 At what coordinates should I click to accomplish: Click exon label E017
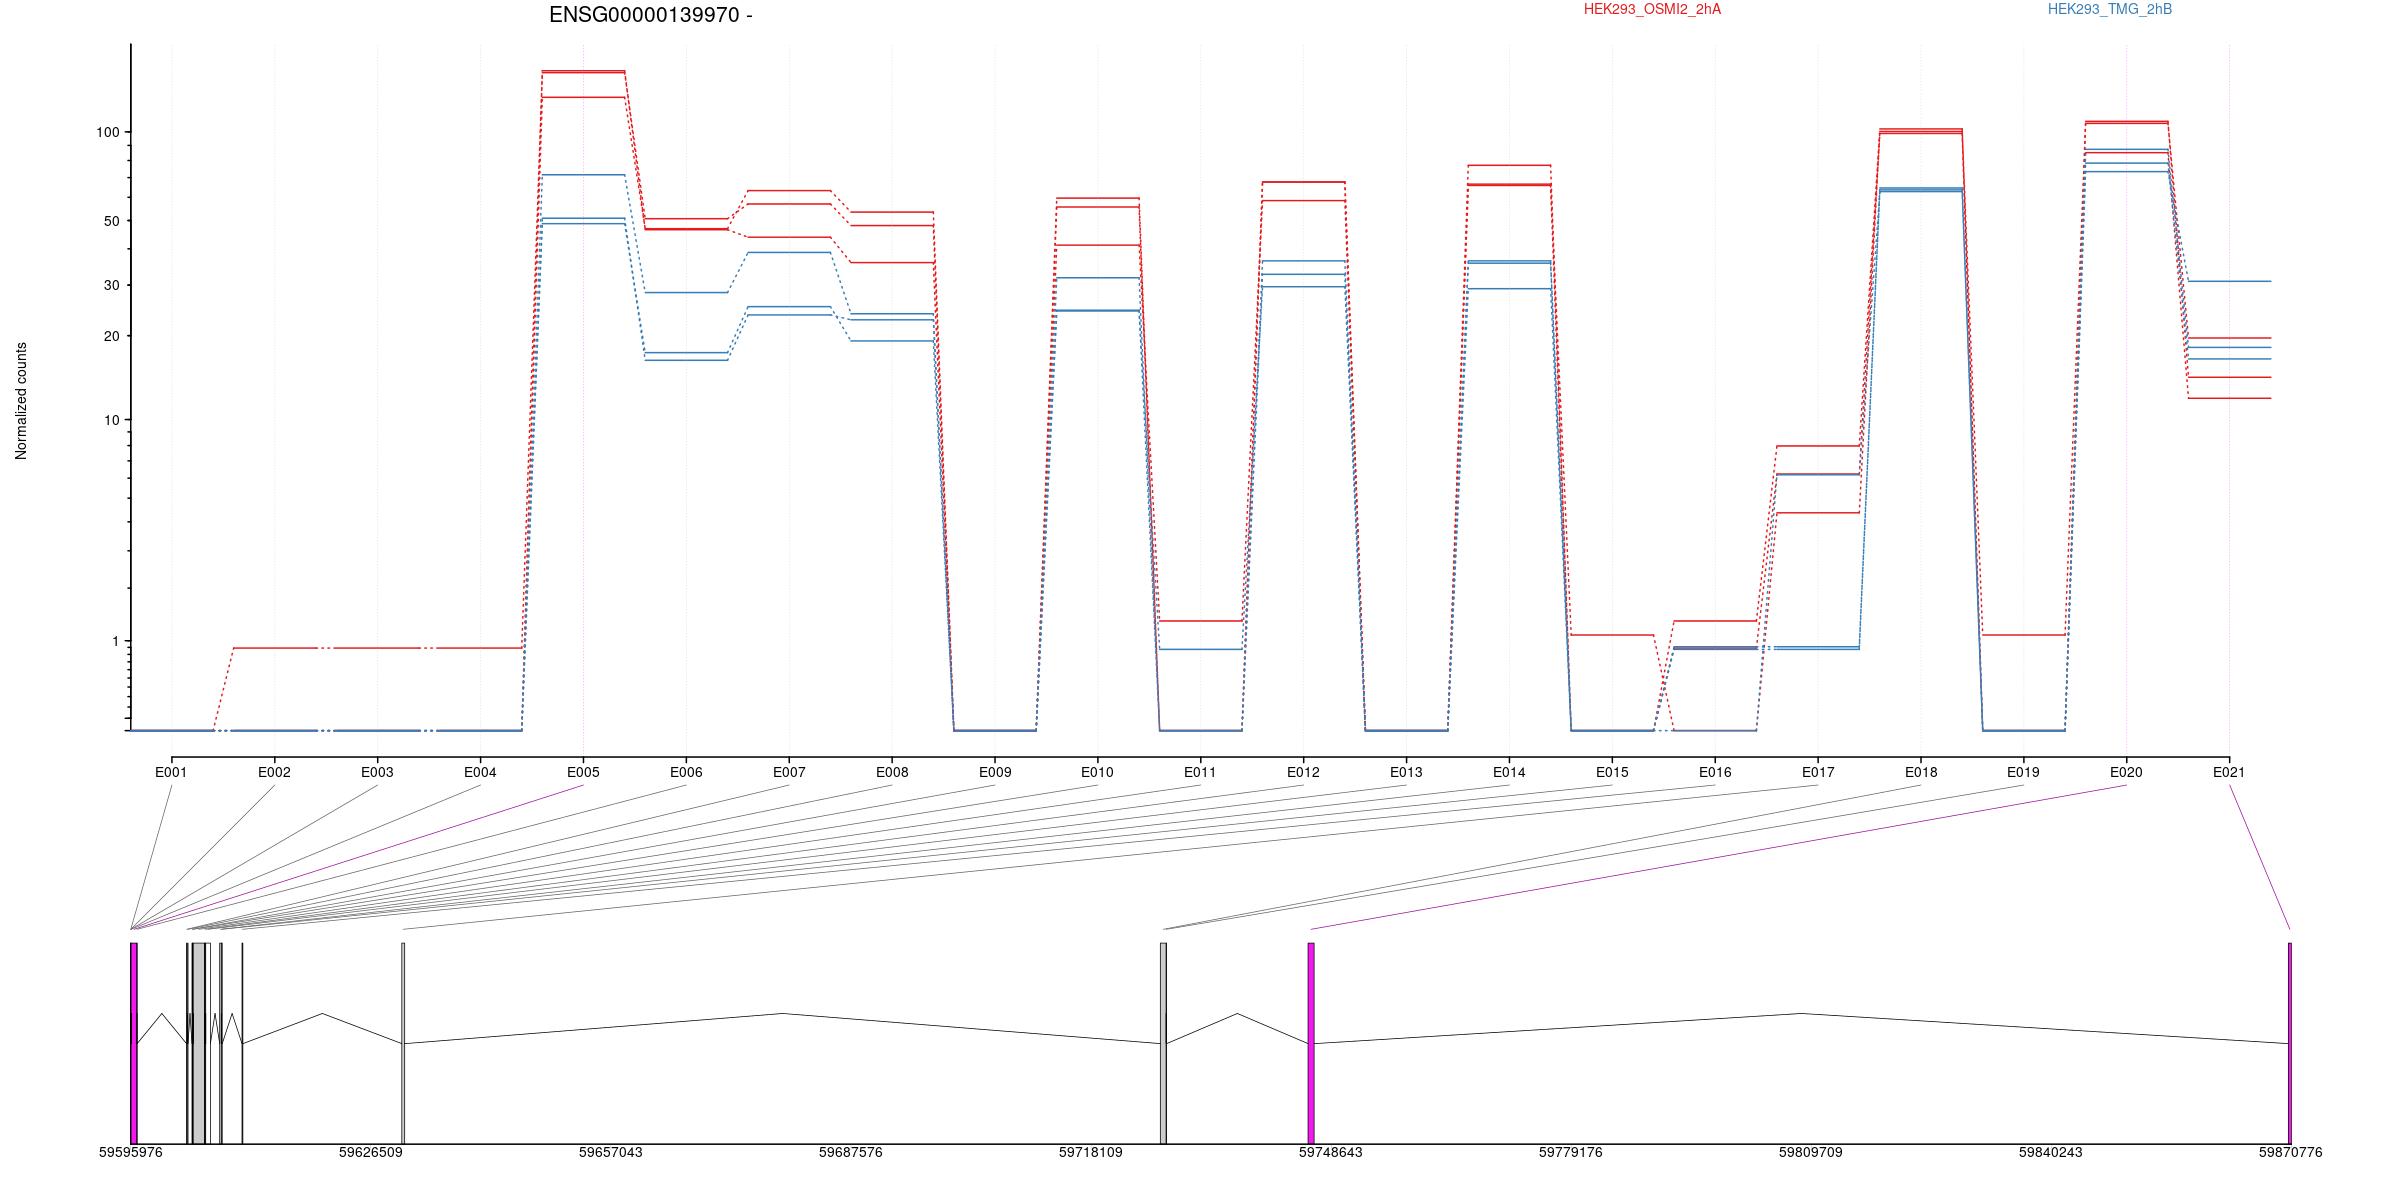(1818, 772)
